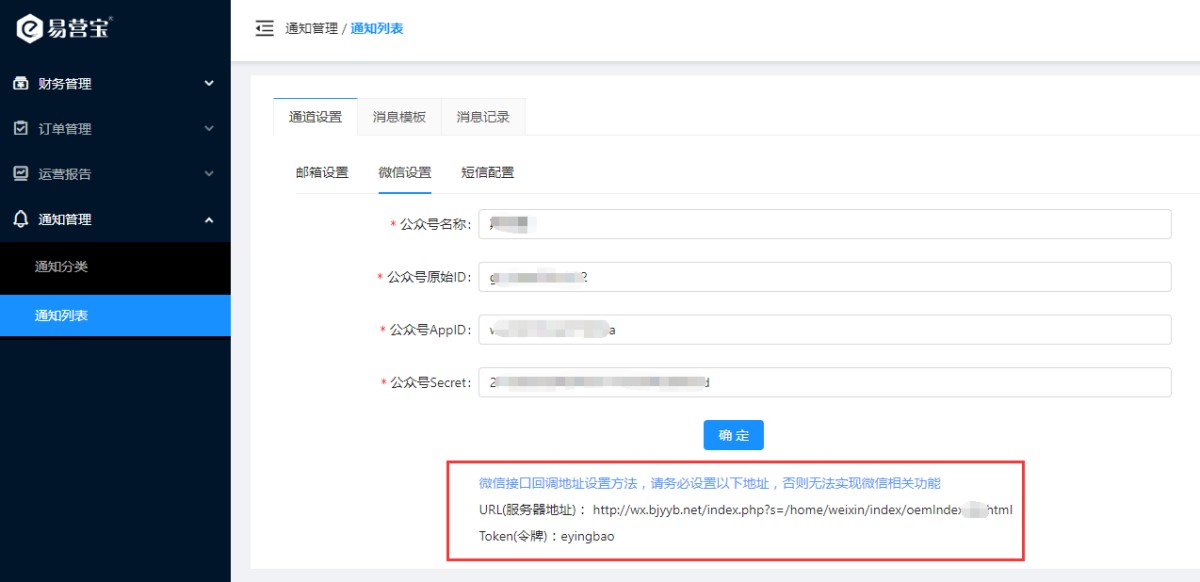Switch to the 消息模板 tab
The width and height of the screenshot is (1200, 582).
399,117
